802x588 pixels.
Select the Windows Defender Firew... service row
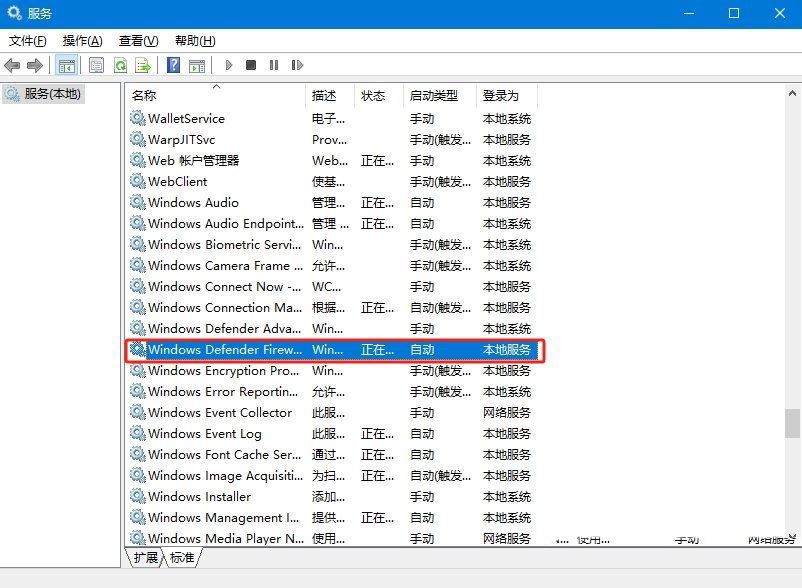[335, 350]
